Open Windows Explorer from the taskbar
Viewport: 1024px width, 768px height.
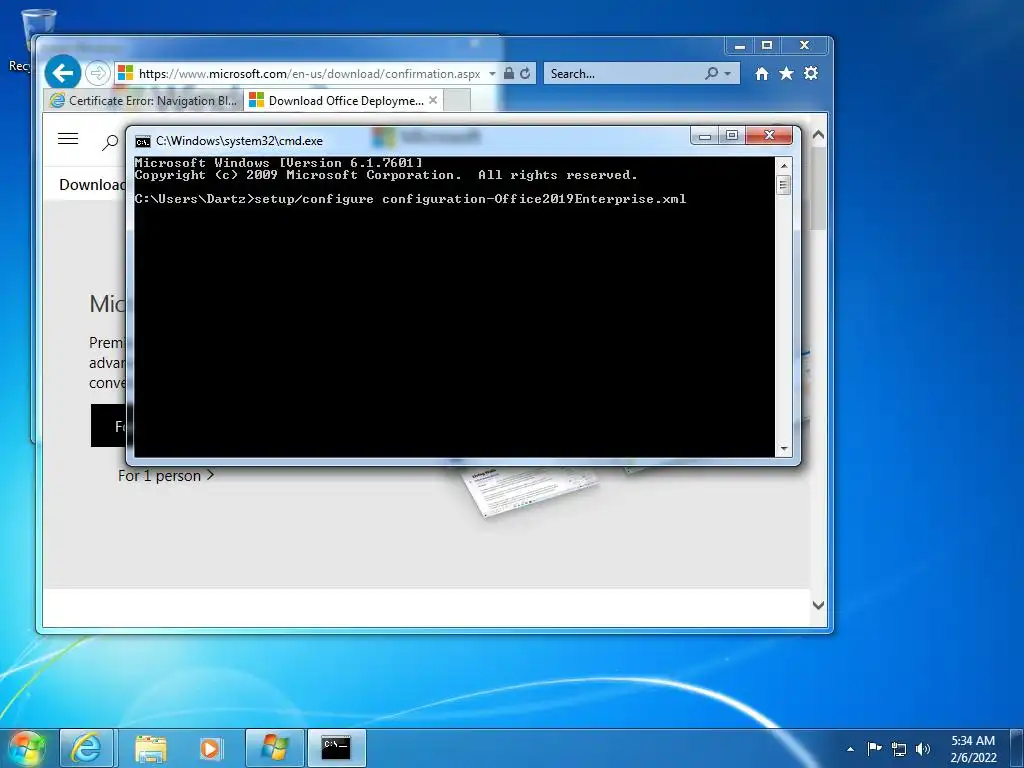(151, 748)
